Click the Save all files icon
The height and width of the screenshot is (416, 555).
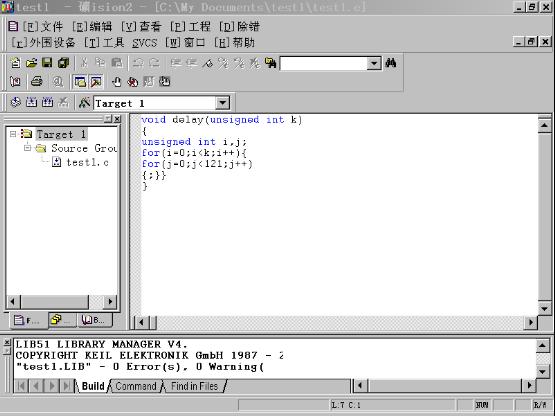point(63,63)
